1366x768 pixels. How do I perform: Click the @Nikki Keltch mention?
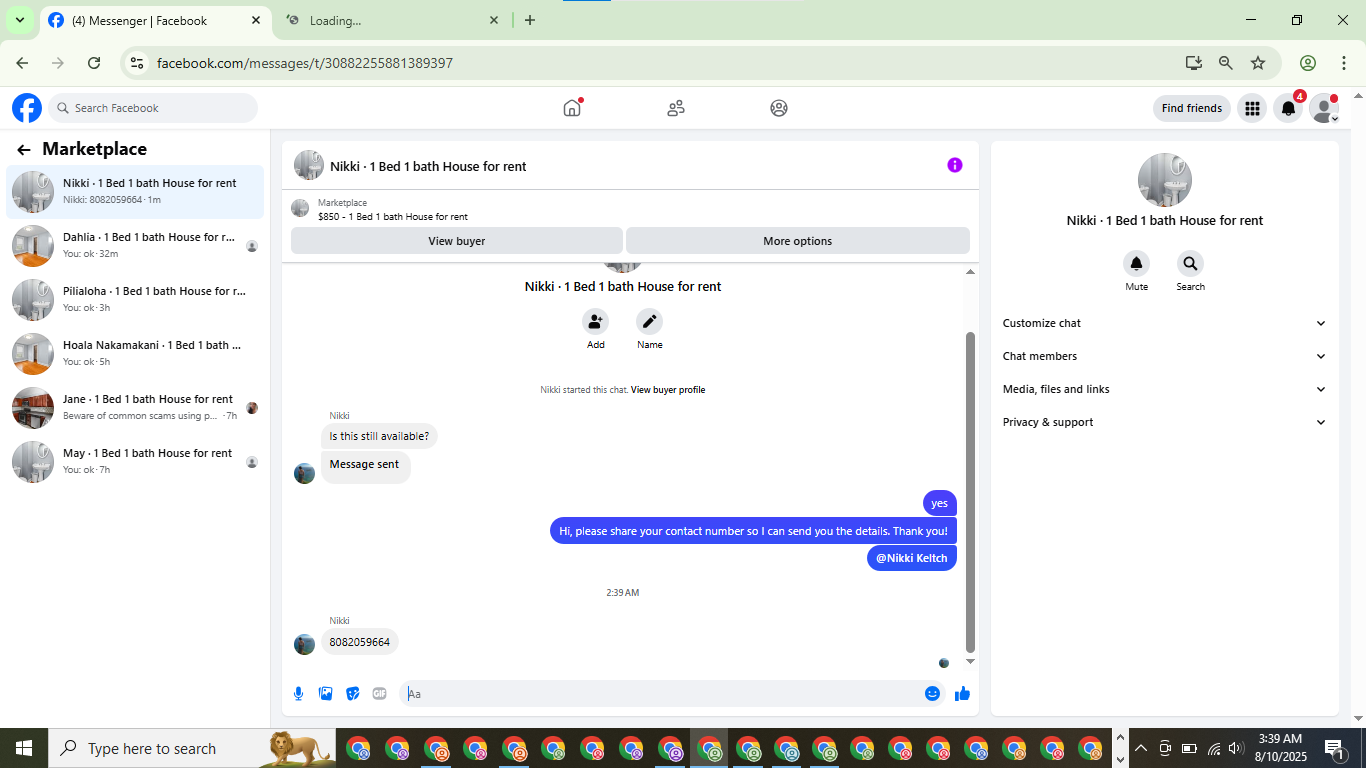click(912, 558)
